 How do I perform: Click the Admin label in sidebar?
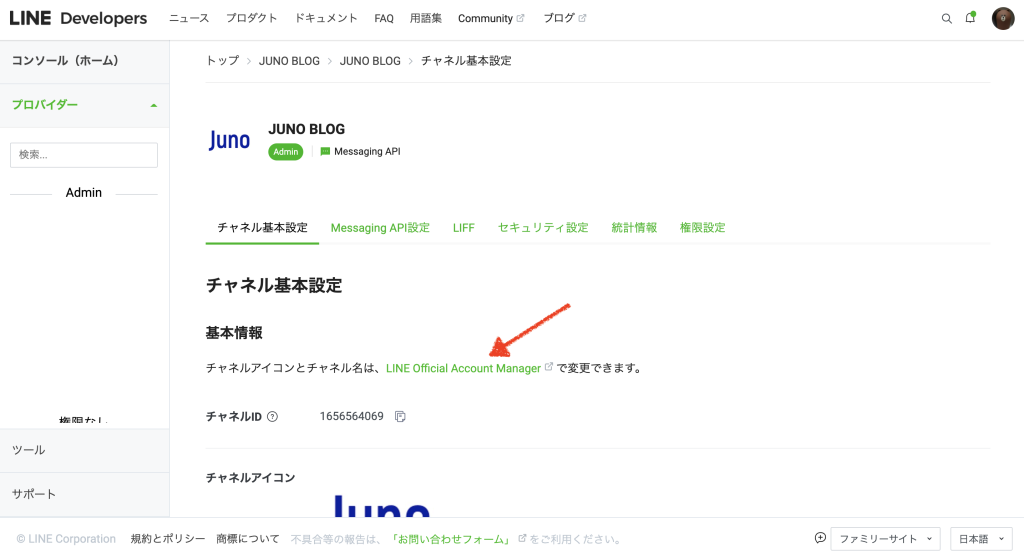coord(84,193)
